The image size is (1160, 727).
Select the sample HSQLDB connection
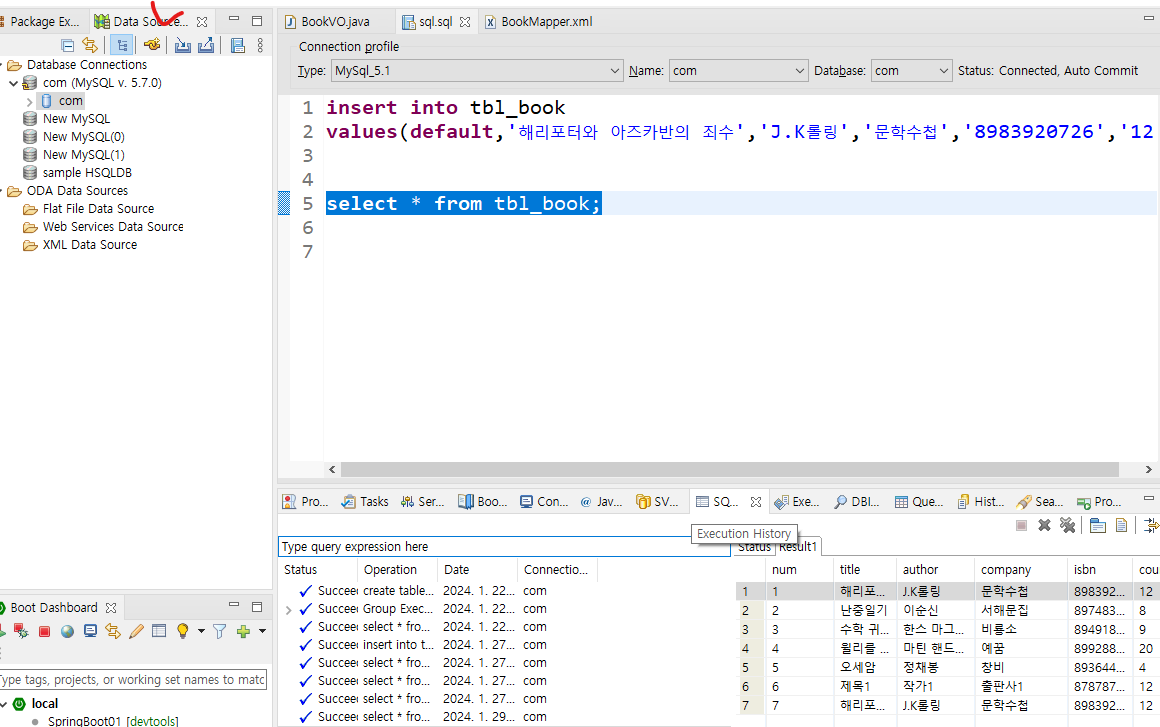[87, 173]
